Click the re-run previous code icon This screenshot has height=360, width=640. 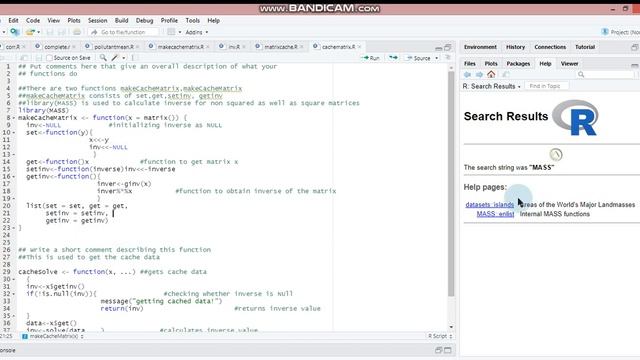click(393, 58)
